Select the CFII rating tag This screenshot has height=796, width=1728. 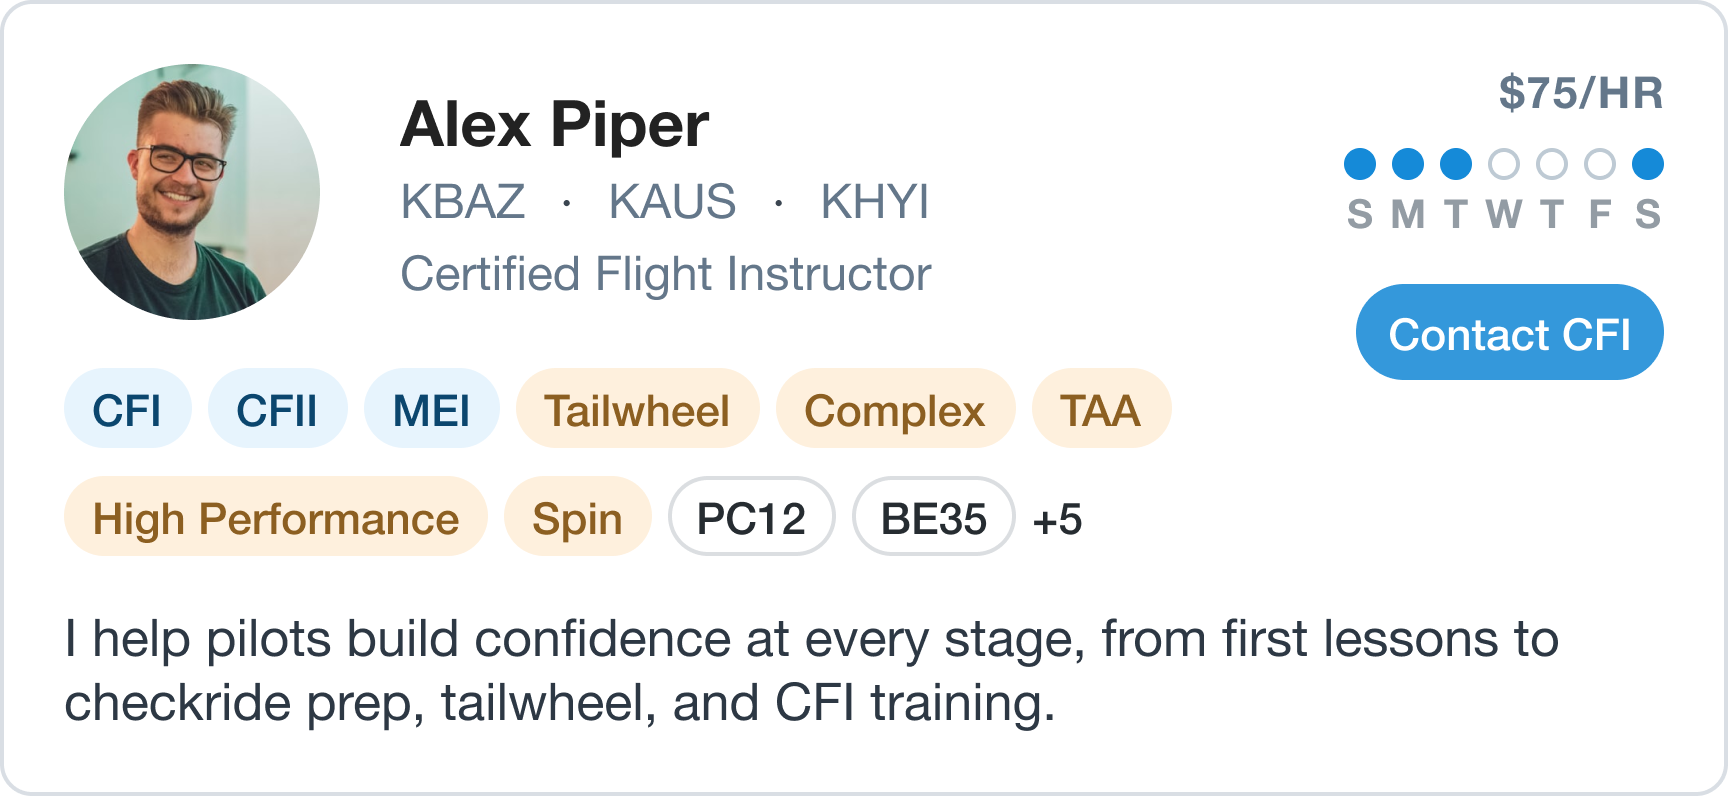pyautogui.click(x=277, y=408)
